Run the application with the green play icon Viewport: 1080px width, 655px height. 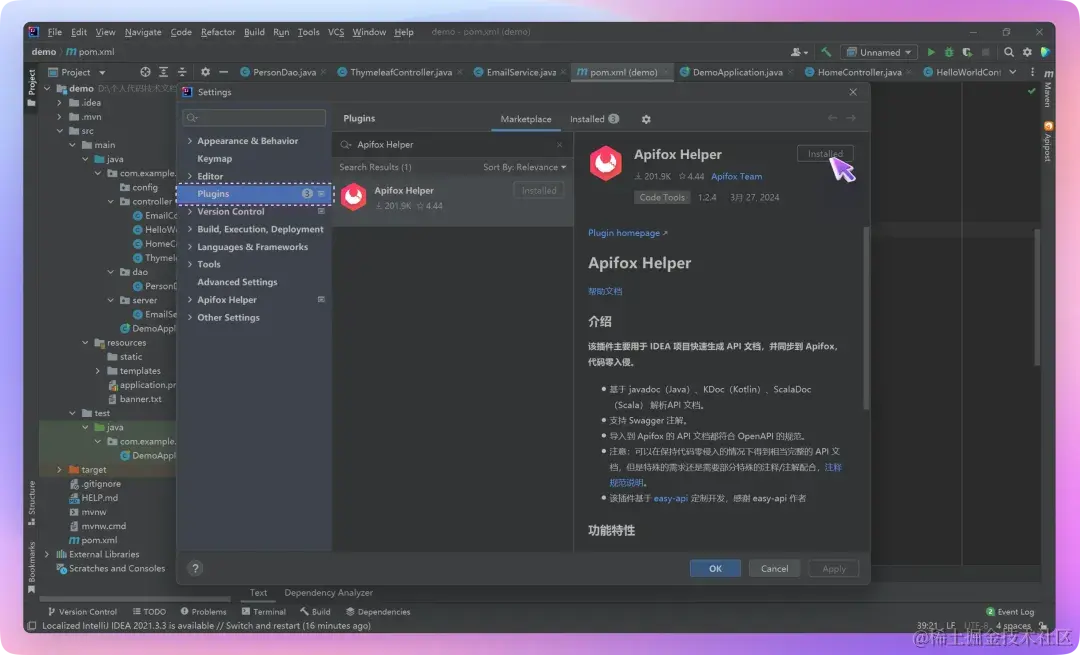[x=931, y=52]
